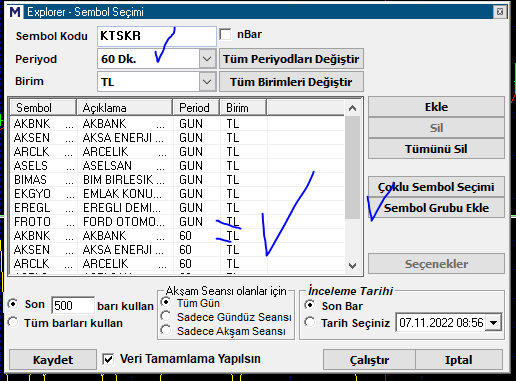Click Sembol Grubu Ekle button
The width and height of the screenshot is (516, 381).
pyautogui.click(x=436, y=208)
